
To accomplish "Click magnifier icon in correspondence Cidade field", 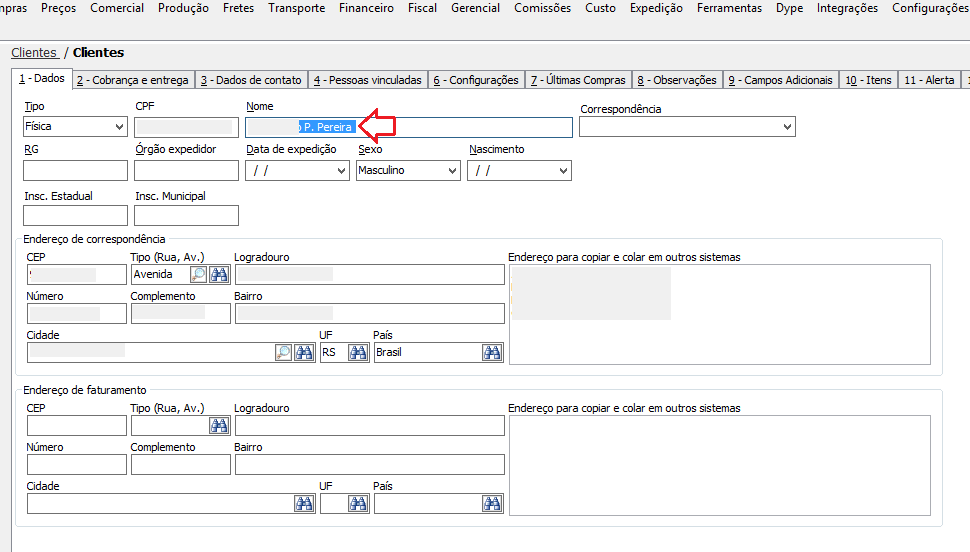I will tap(283, 352).
